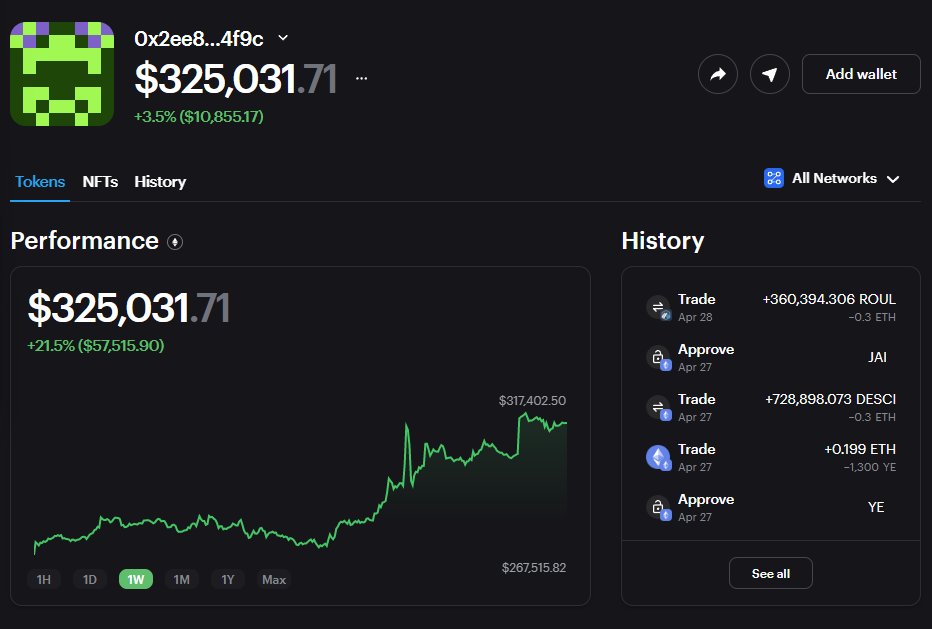Click the All Networks grid icon
The image size is (932, 629).
(x=773, y=178)
